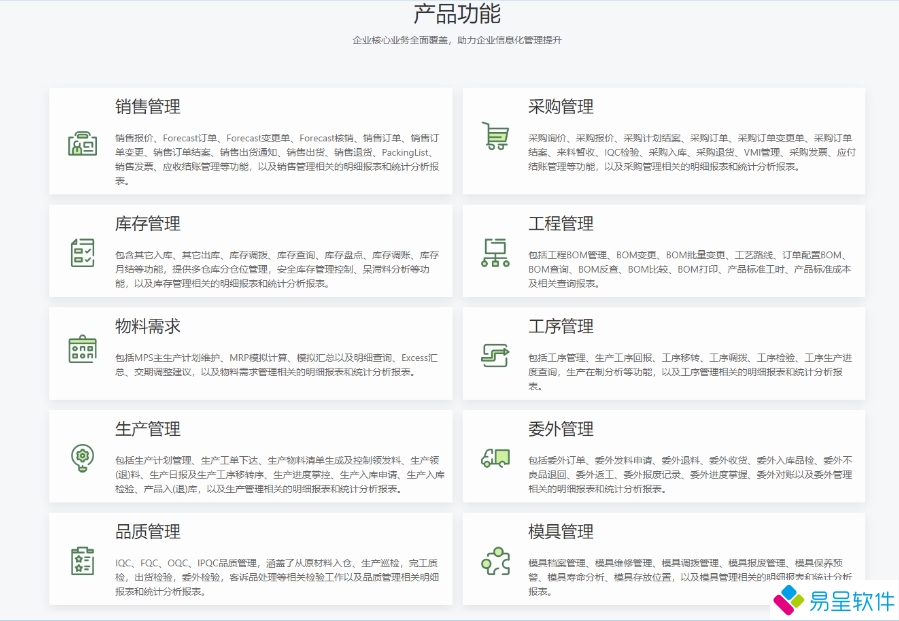Click the inventory checklist icon

pos(82,253)
